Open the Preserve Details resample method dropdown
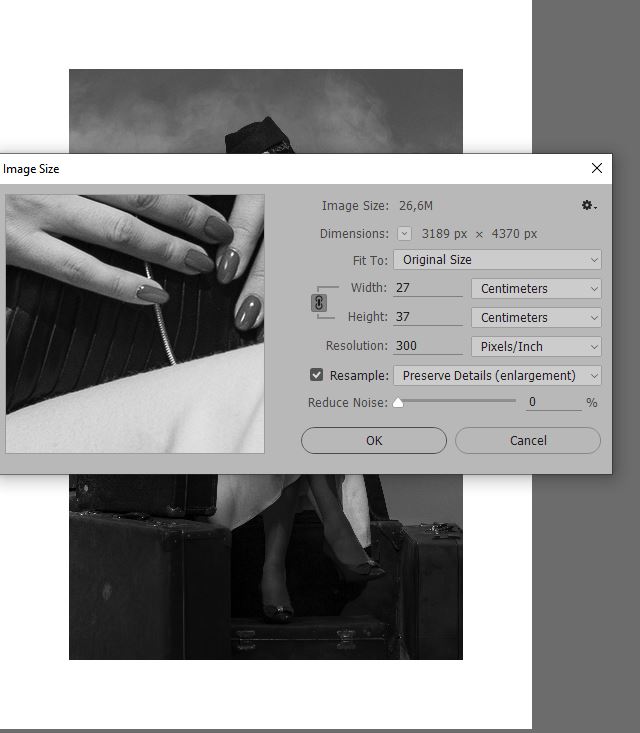This screenshot has height=733, width=640. pos(497,375)
